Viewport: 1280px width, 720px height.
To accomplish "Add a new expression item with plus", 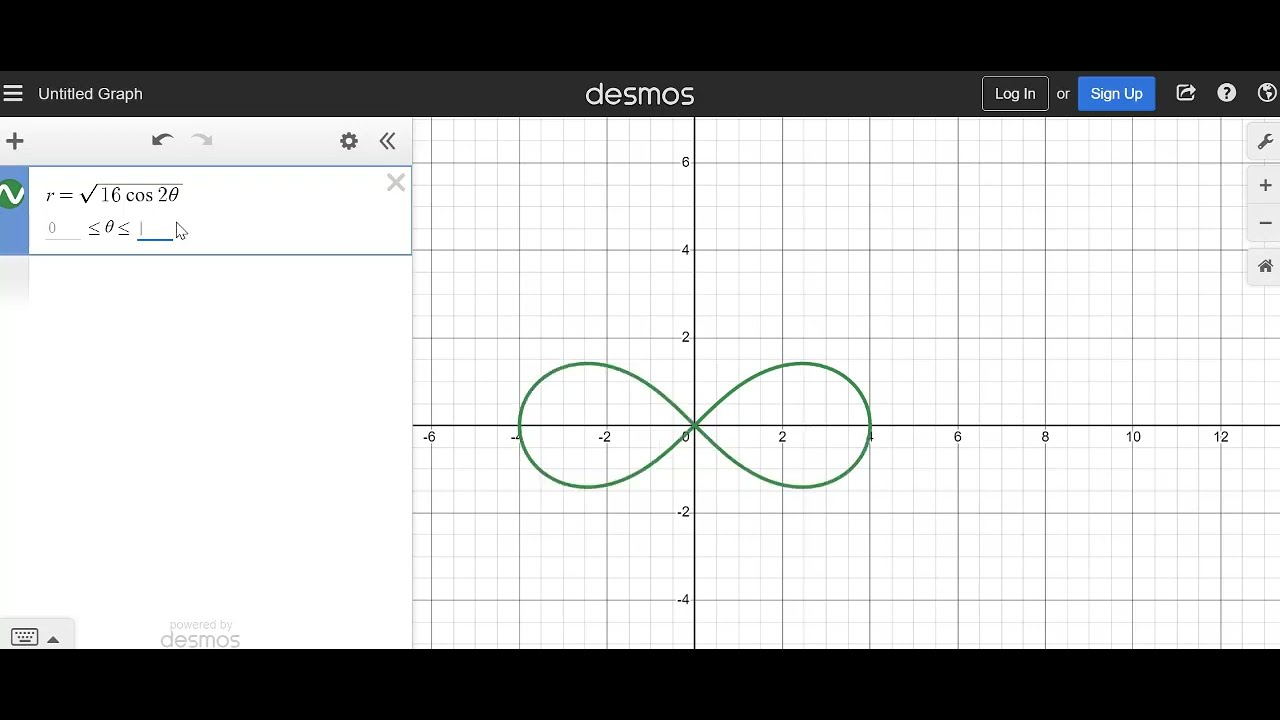I will 15,141.
